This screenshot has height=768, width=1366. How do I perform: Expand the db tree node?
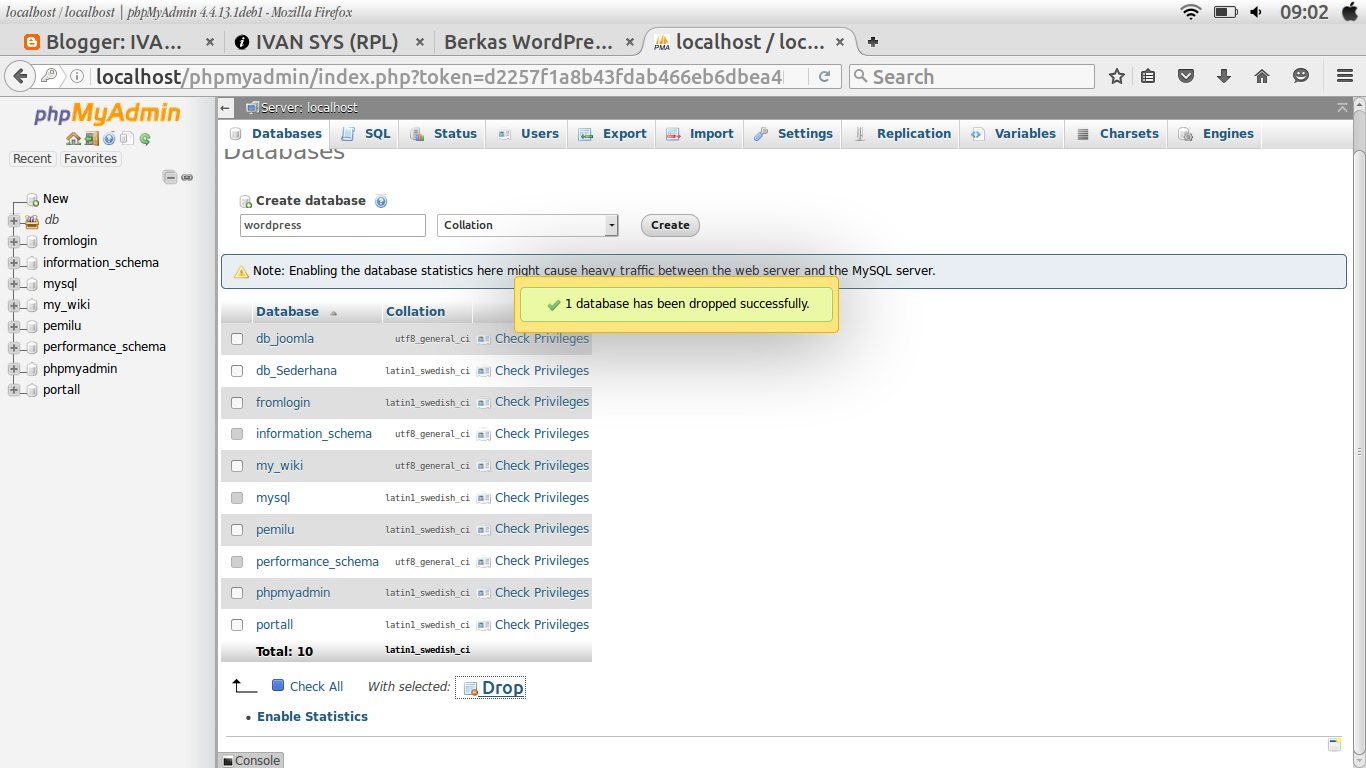click(14, 220)
